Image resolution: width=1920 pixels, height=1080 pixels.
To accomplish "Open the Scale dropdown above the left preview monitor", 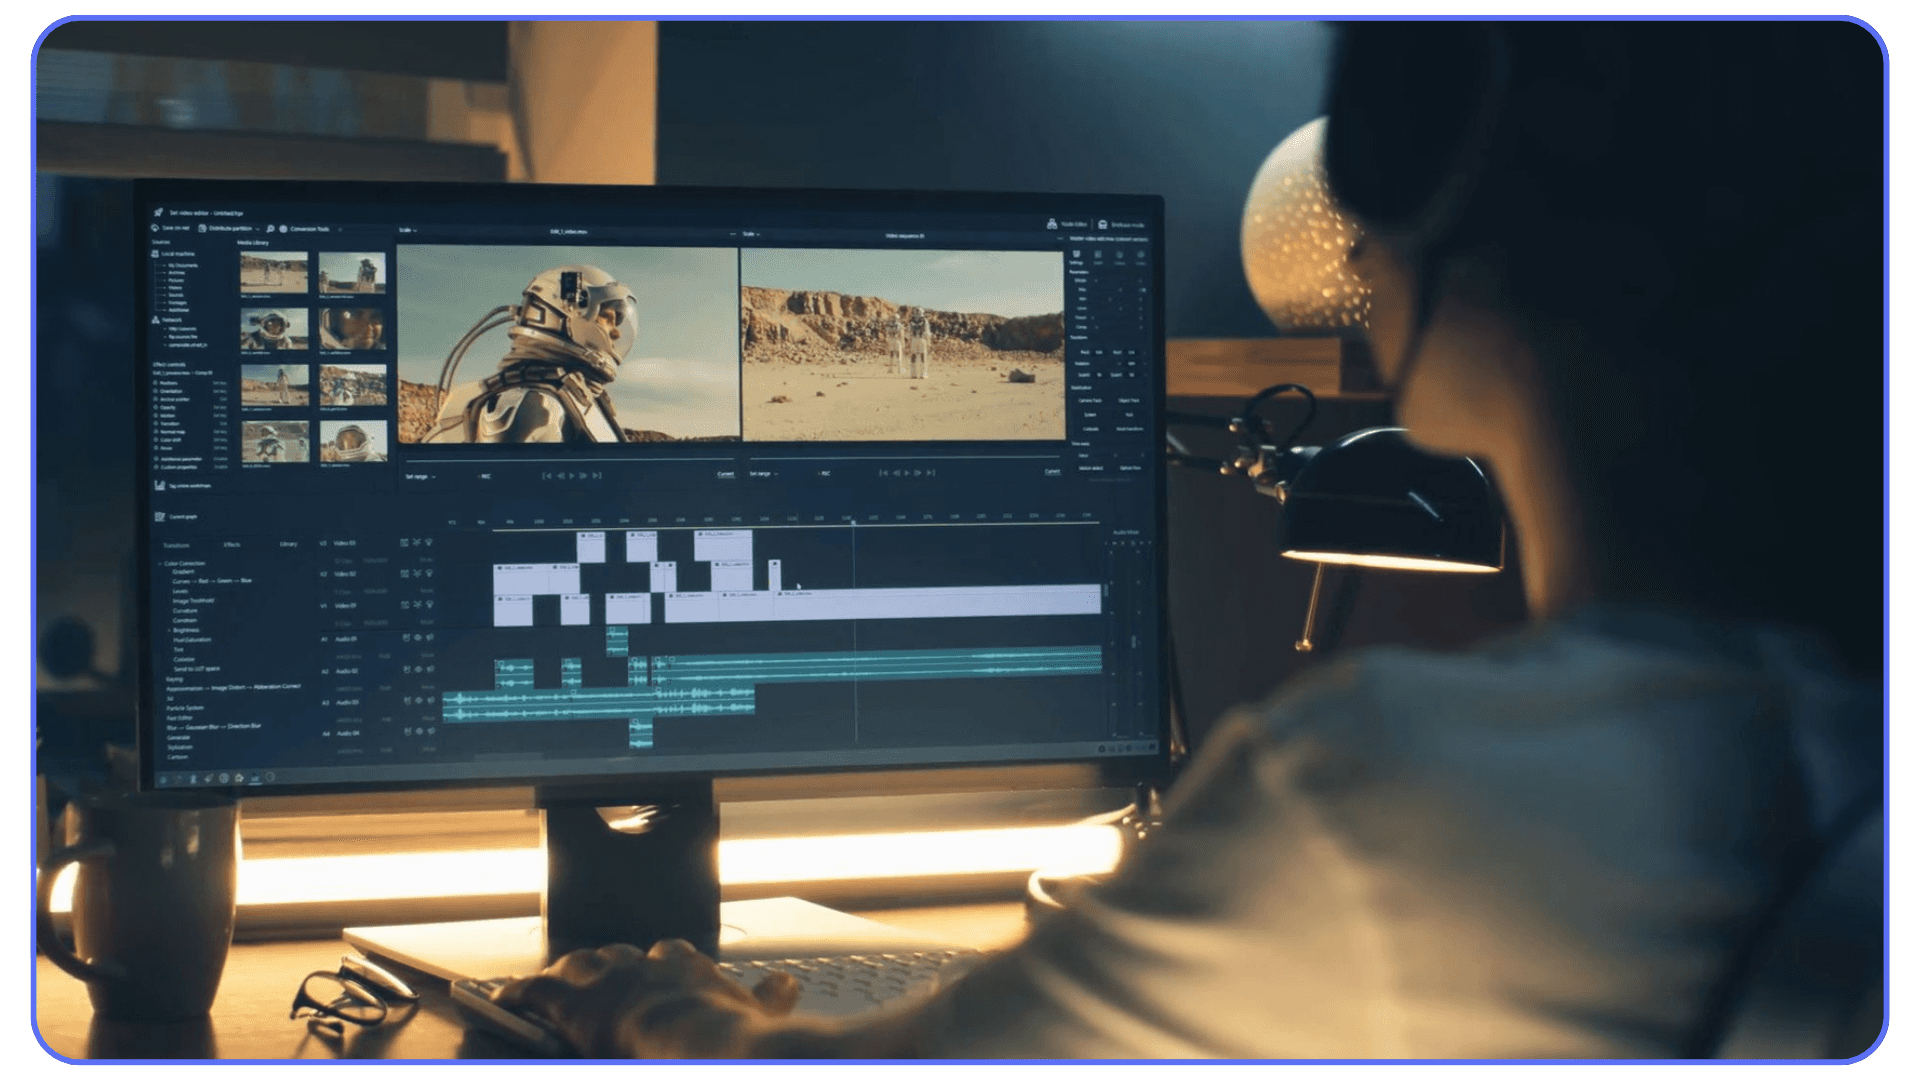I will point(407,230).
